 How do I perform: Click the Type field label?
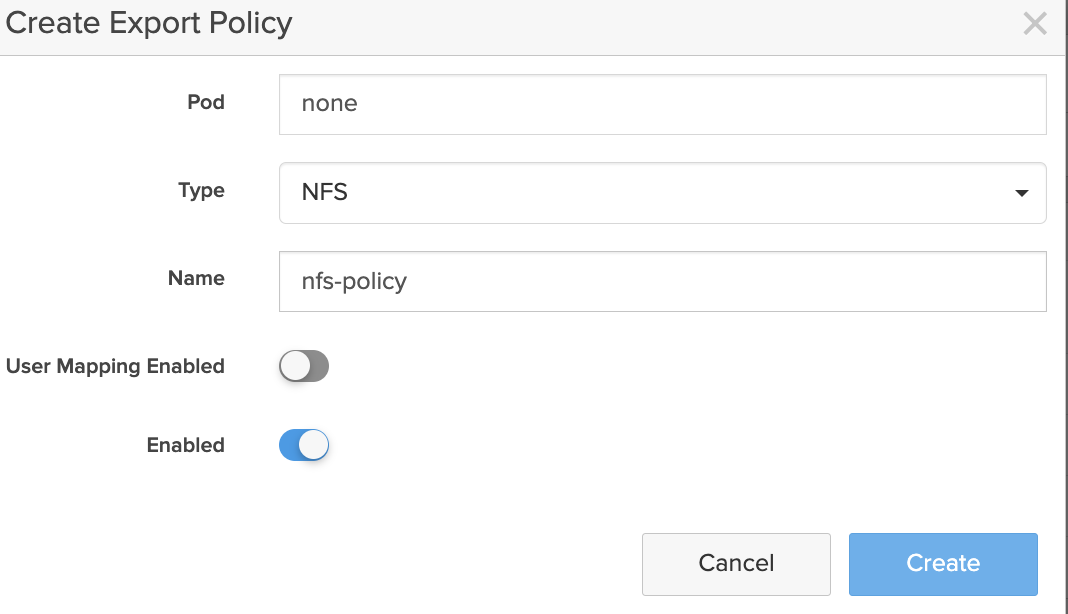[x=201, y=190]
